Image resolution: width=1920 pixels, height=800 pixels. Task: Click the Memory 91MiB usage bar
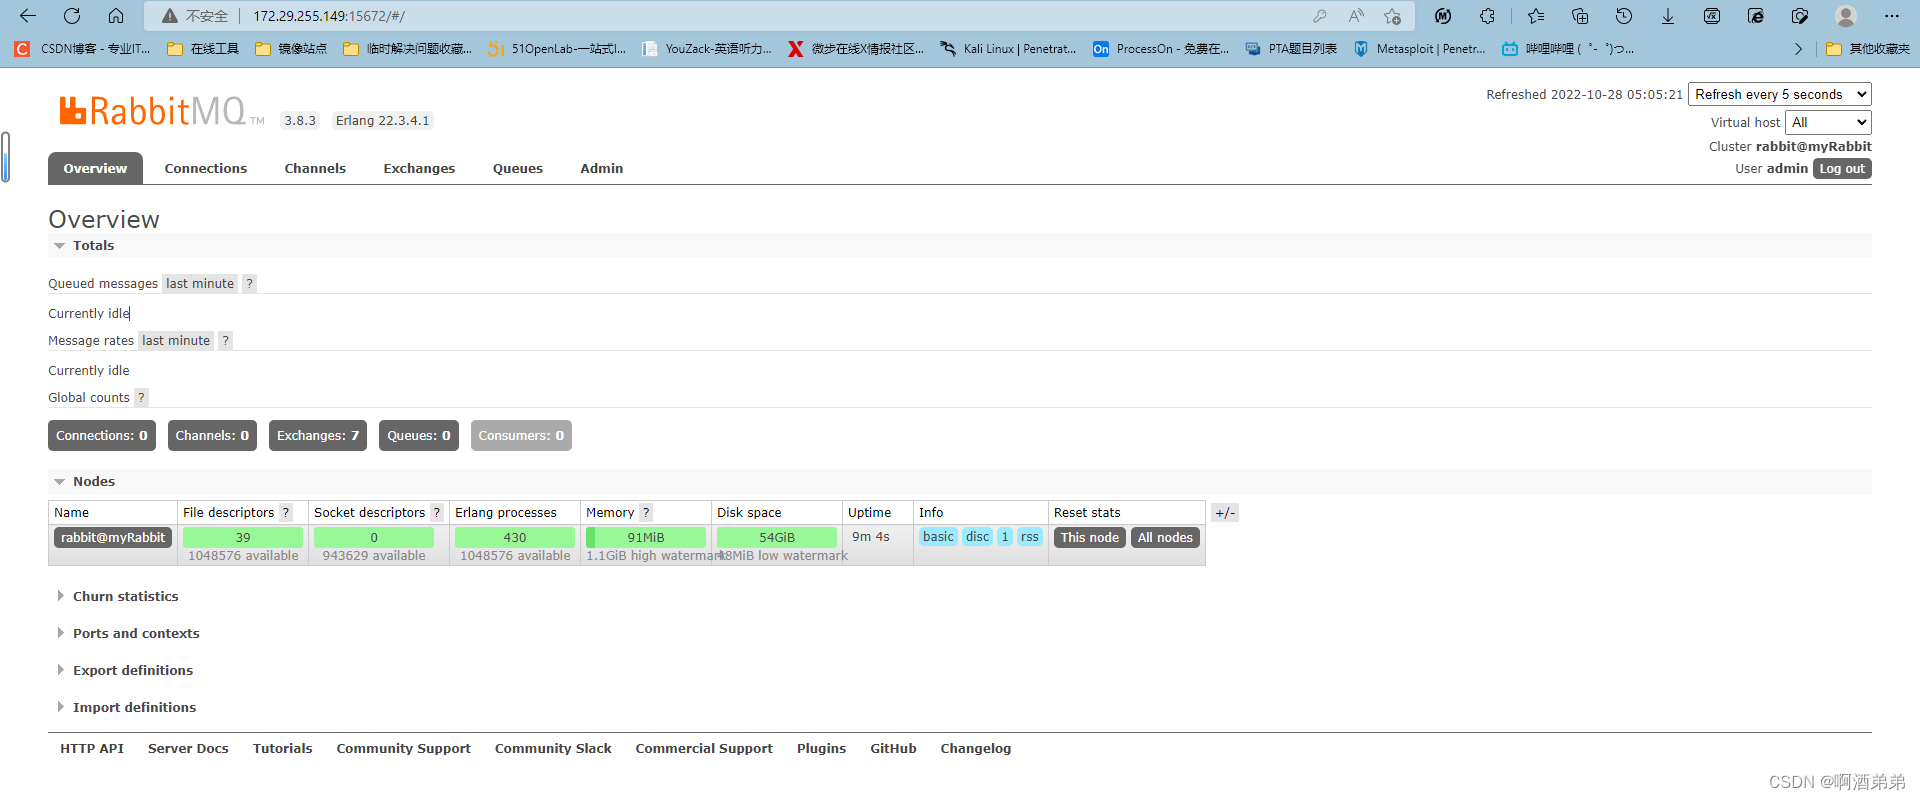click(x=646, y=537)
